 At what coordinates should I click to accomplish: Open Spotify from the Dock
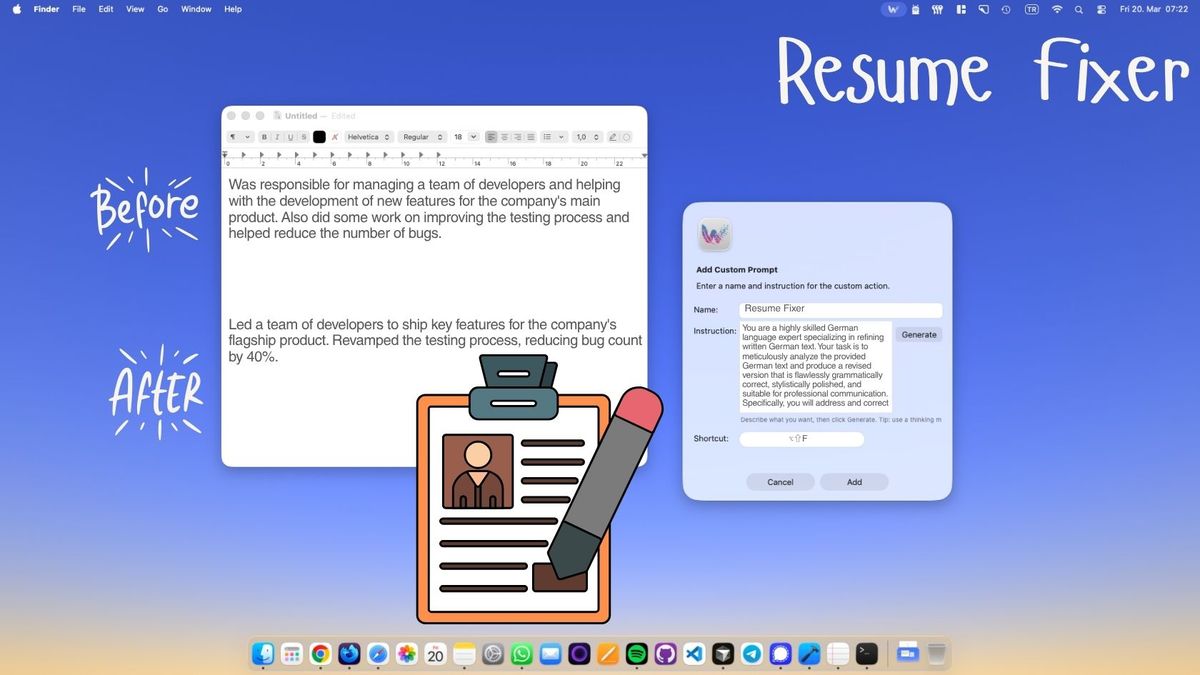click(636, 654)
